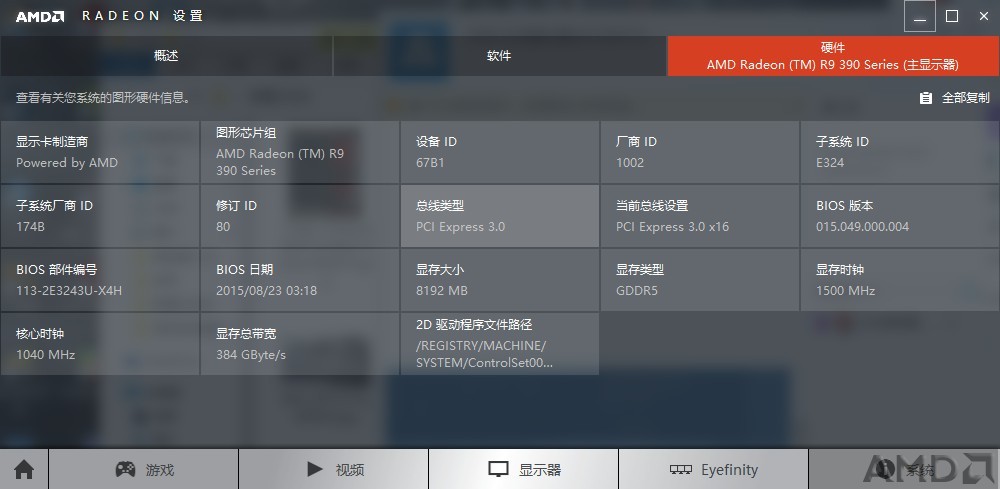
Task: Select the 子系统厂商 ID 174B tile
Action: pyautogui.click(x=100, y=216)
